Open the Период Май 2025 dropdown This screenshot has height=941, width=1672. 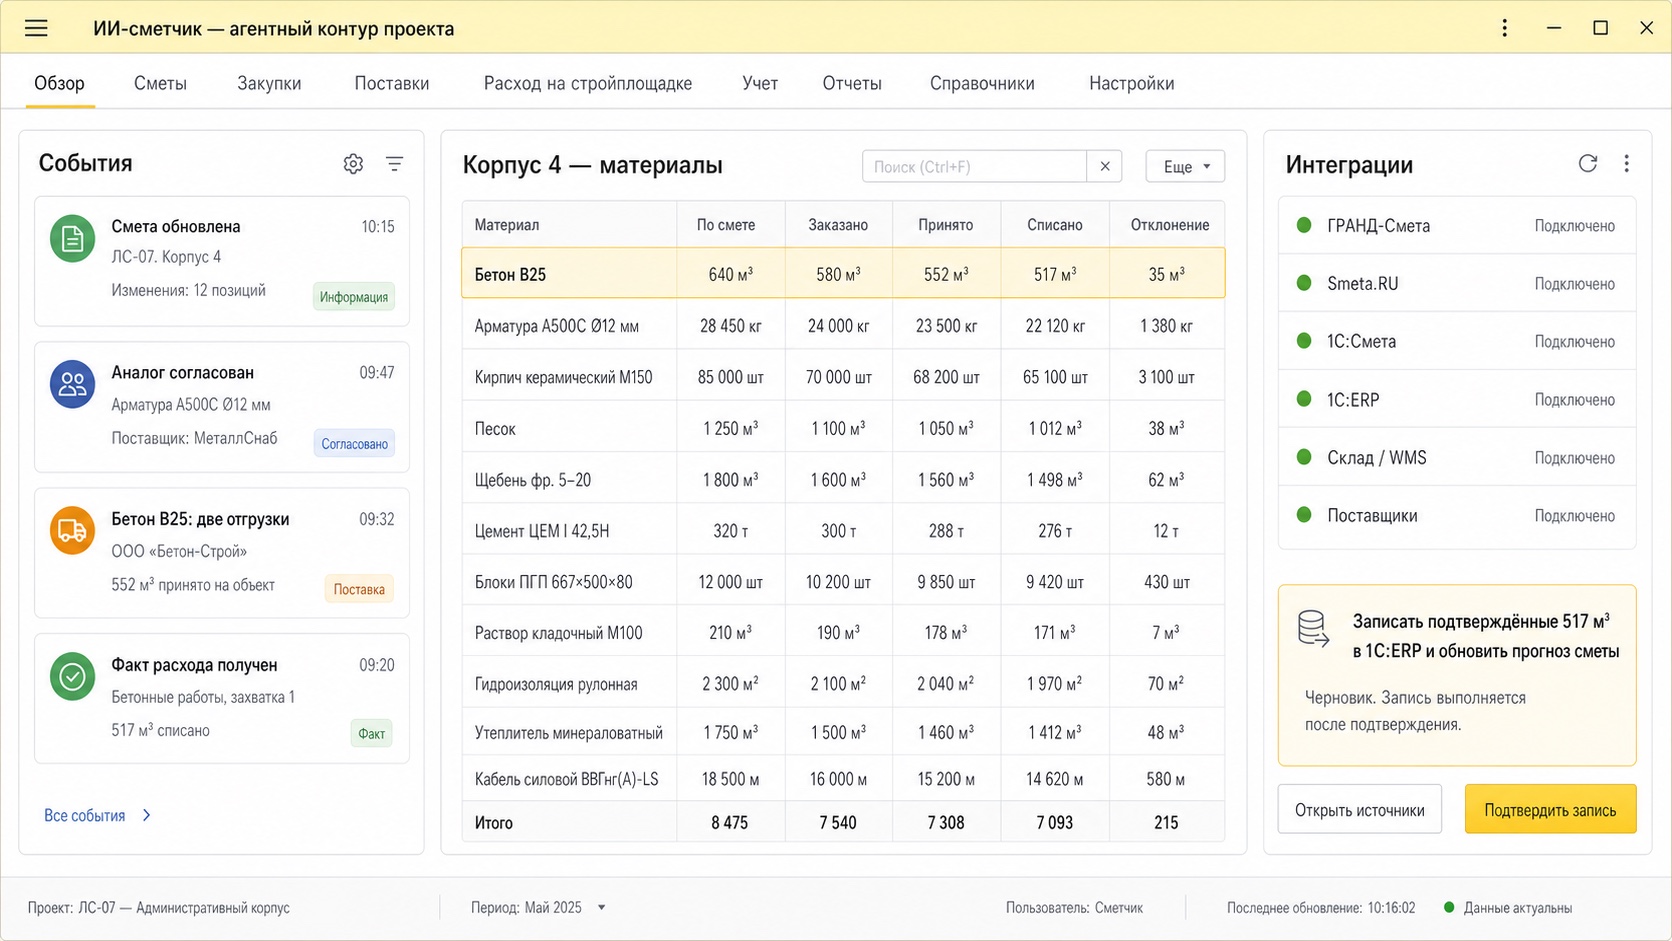[x=537, y=908]
